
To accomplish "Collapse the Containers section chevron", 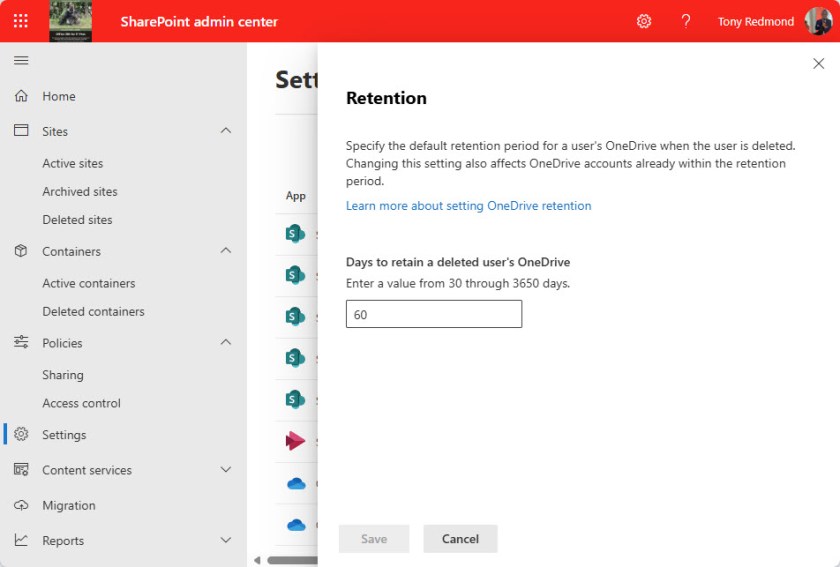I will click(226, 250).
